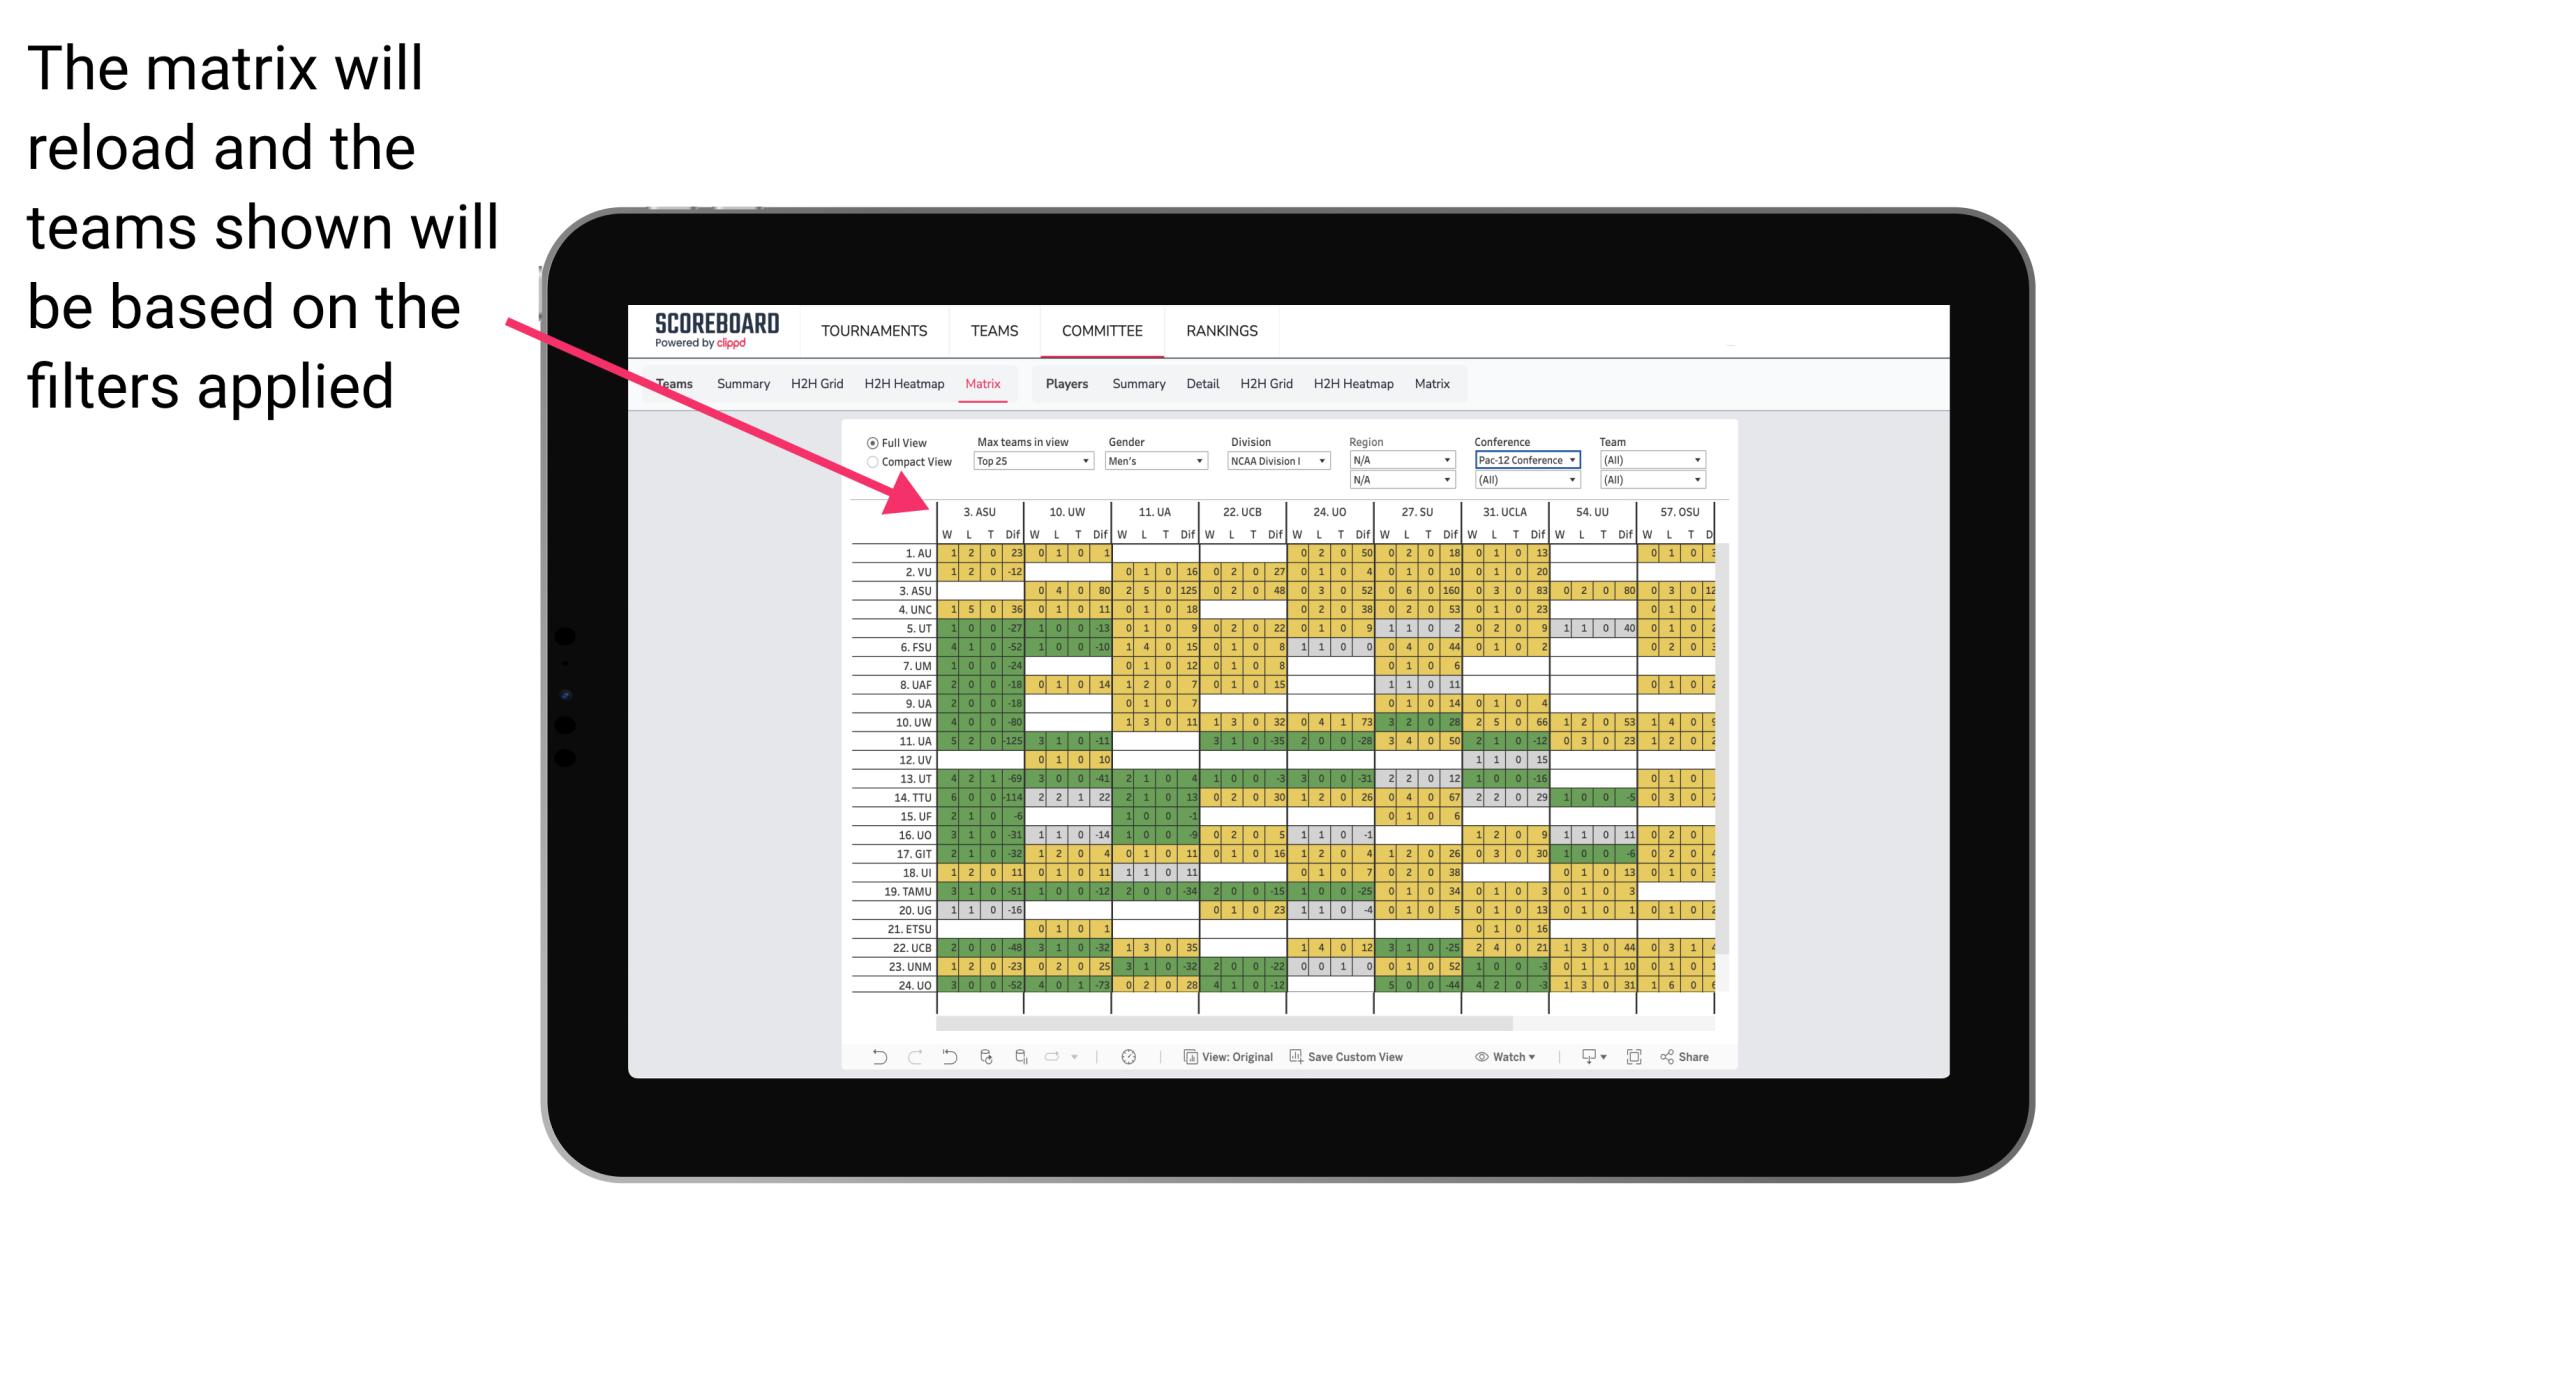Image resolution: width=2568 pixels, height=1382 pixels.
Task: Open the Conference dropdown filter
Action: [x=1525, y=460]
